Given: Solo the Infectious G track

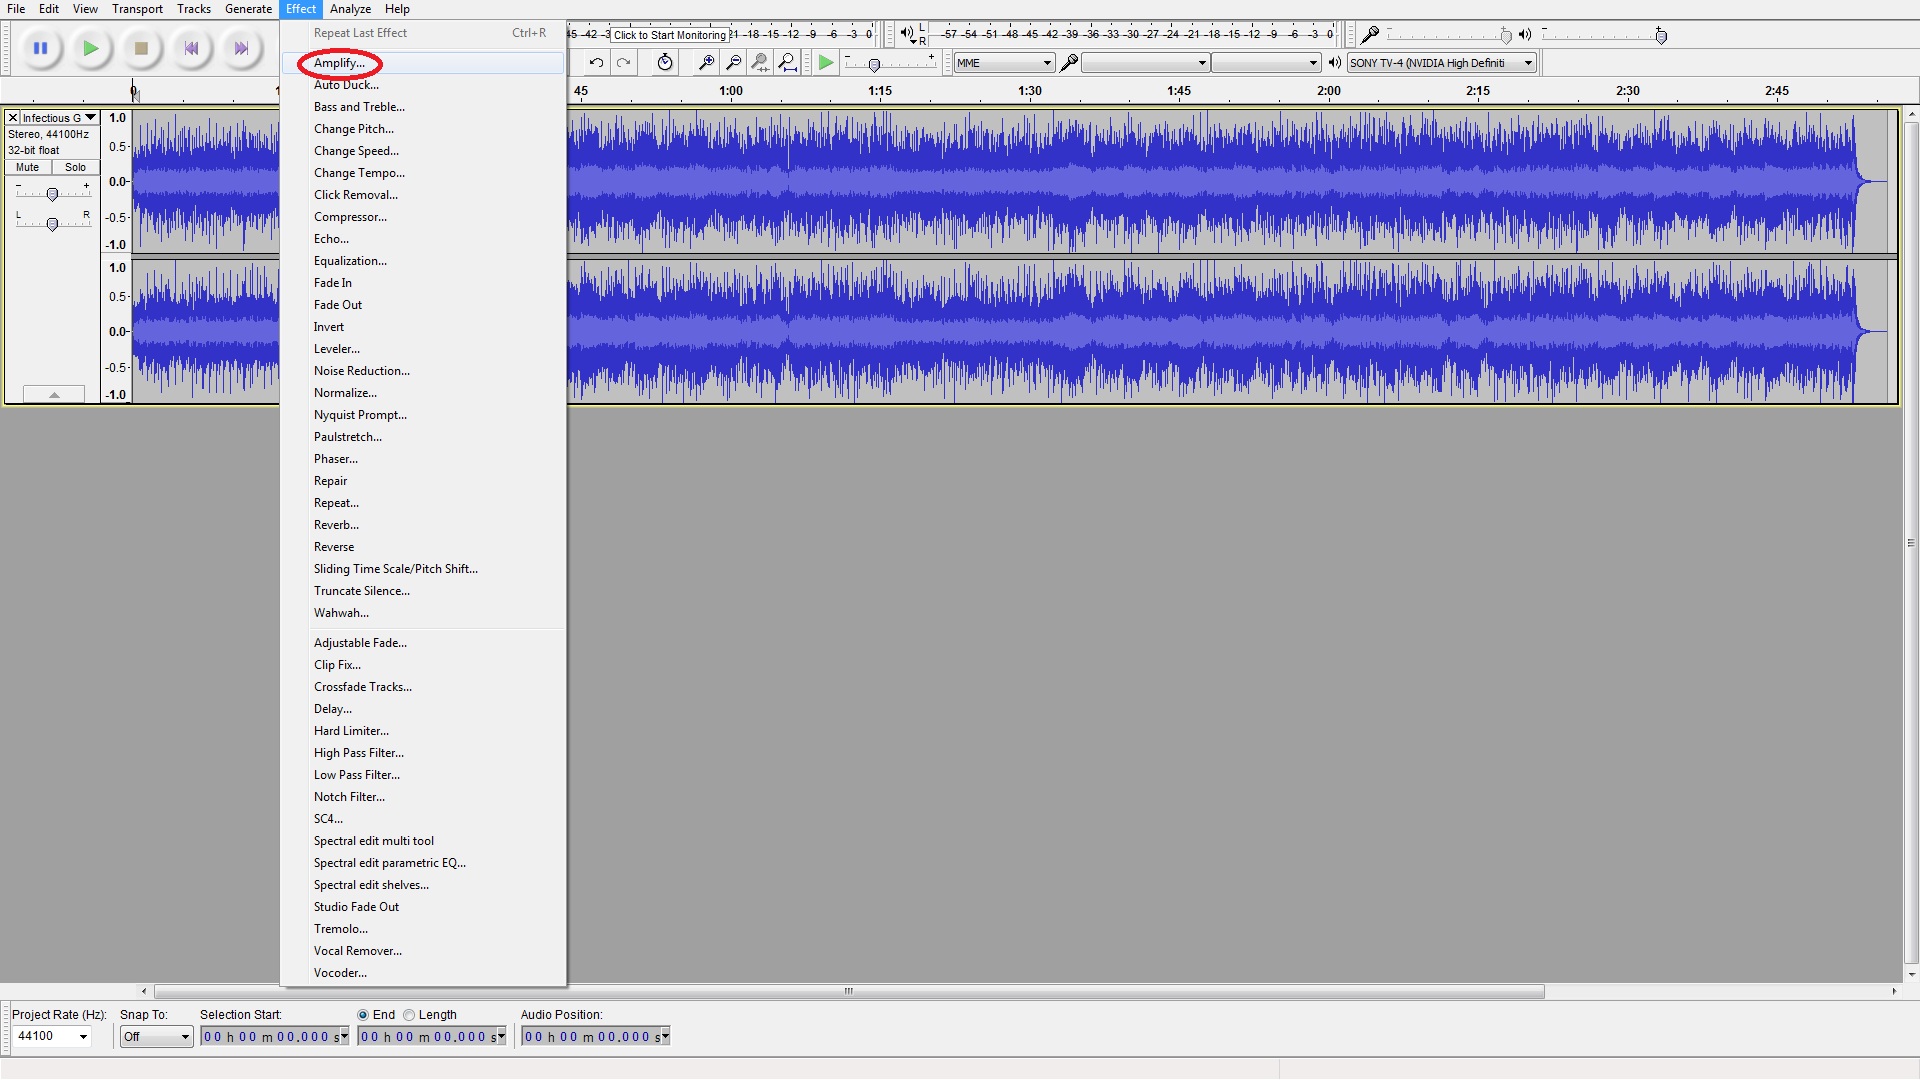Looking at the screenshot, I should 75,168.
